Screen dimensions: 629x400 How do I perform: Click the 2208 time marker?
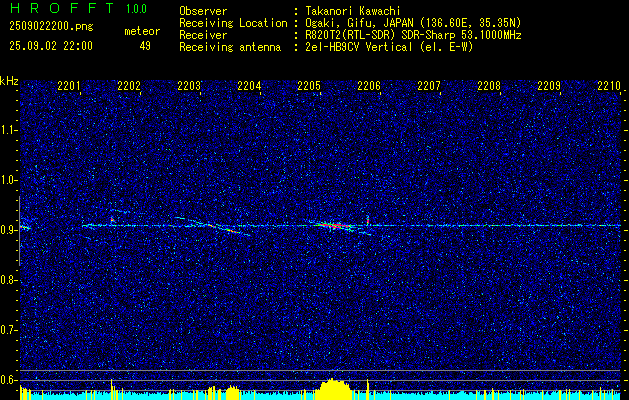(x=489, y=86)
